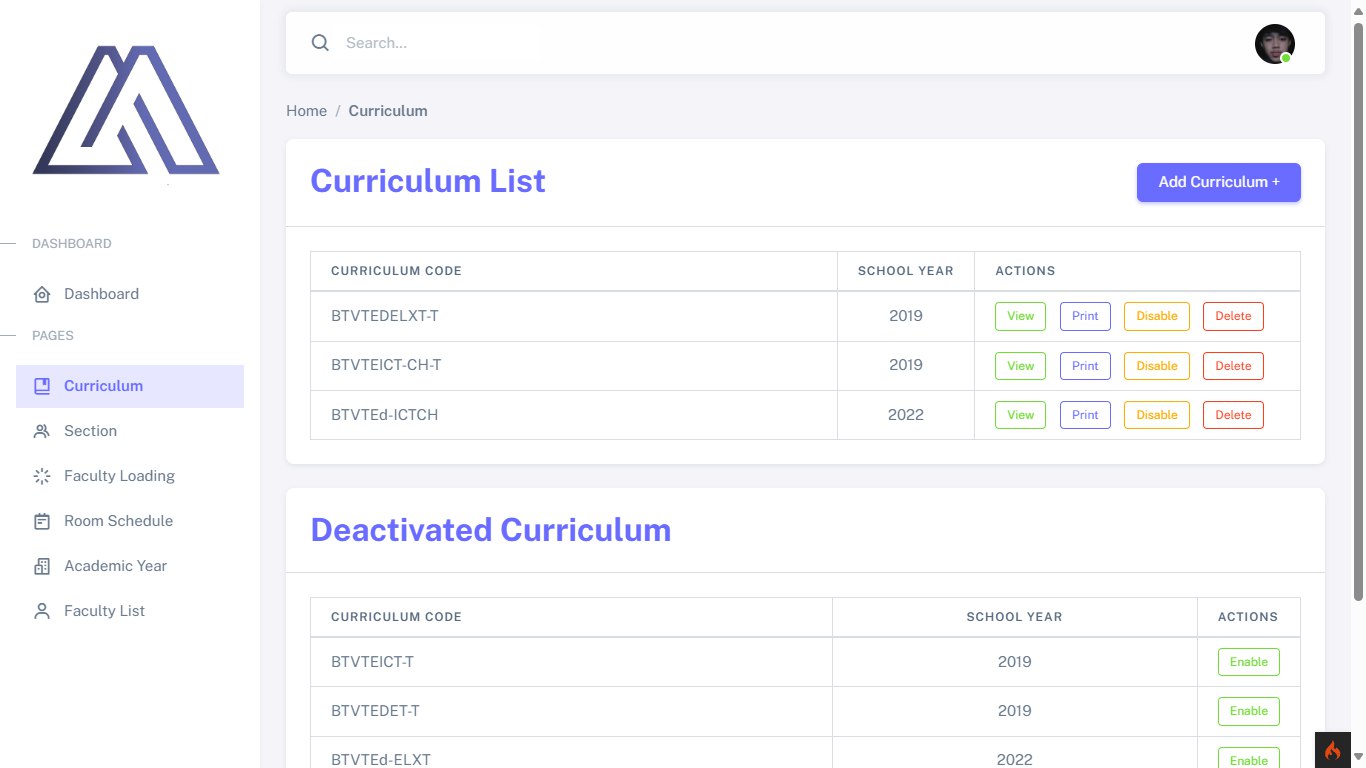1366x768 pixels.
Task: Follow the Home breadcrumb link
Action: tap(306, 111)
